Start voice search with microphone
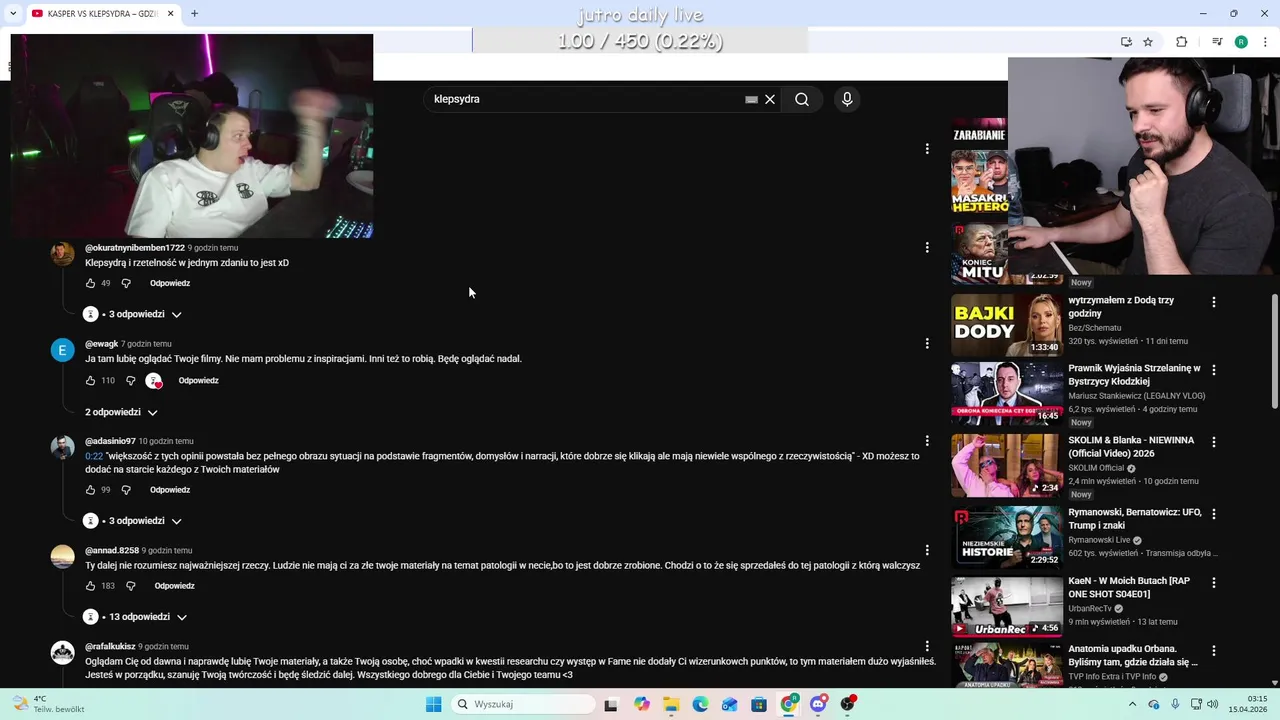Image resolution: width=1280 pixels, height=720 pixels. (x=847, y=99)
